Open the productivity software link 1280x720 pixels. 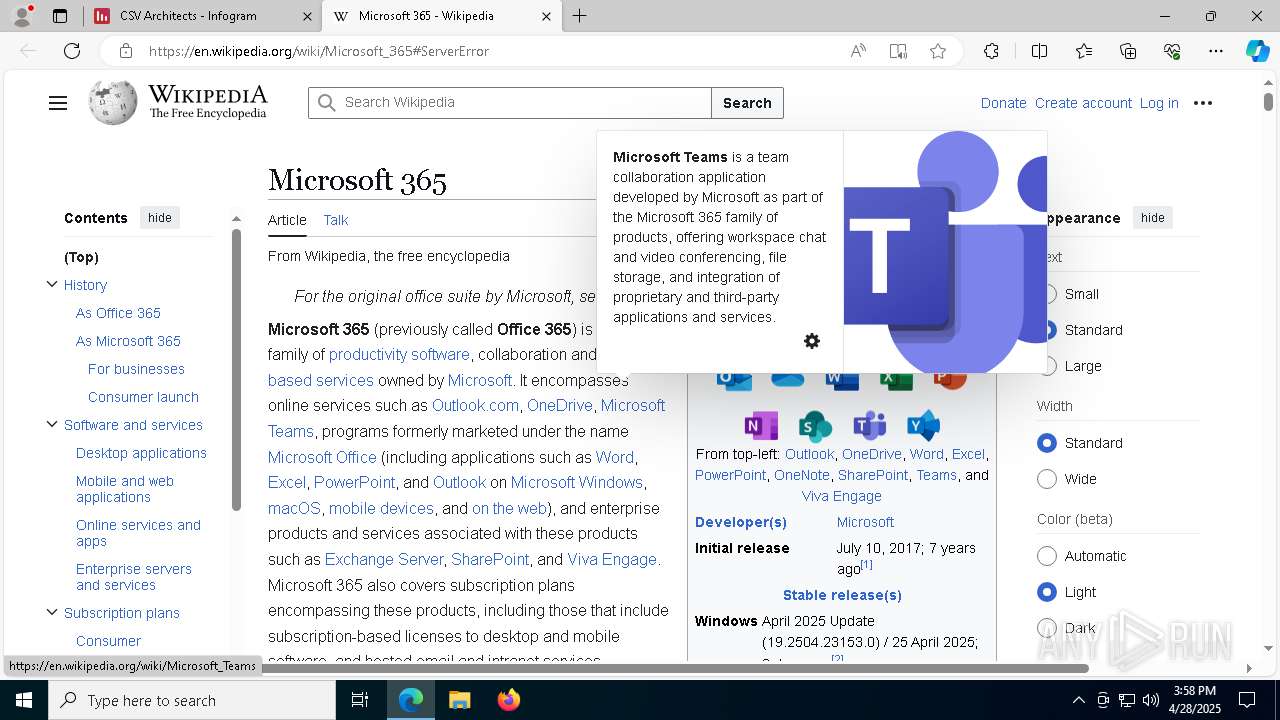(x=399, y=354)
